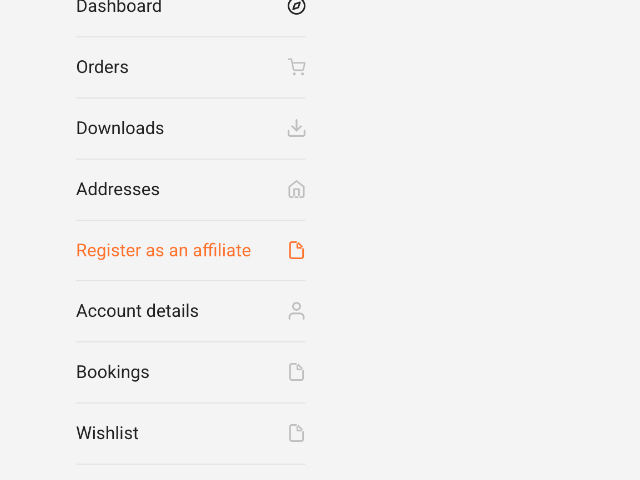
Task: Click the highlighted orange menu entry text
Action: 163,250
